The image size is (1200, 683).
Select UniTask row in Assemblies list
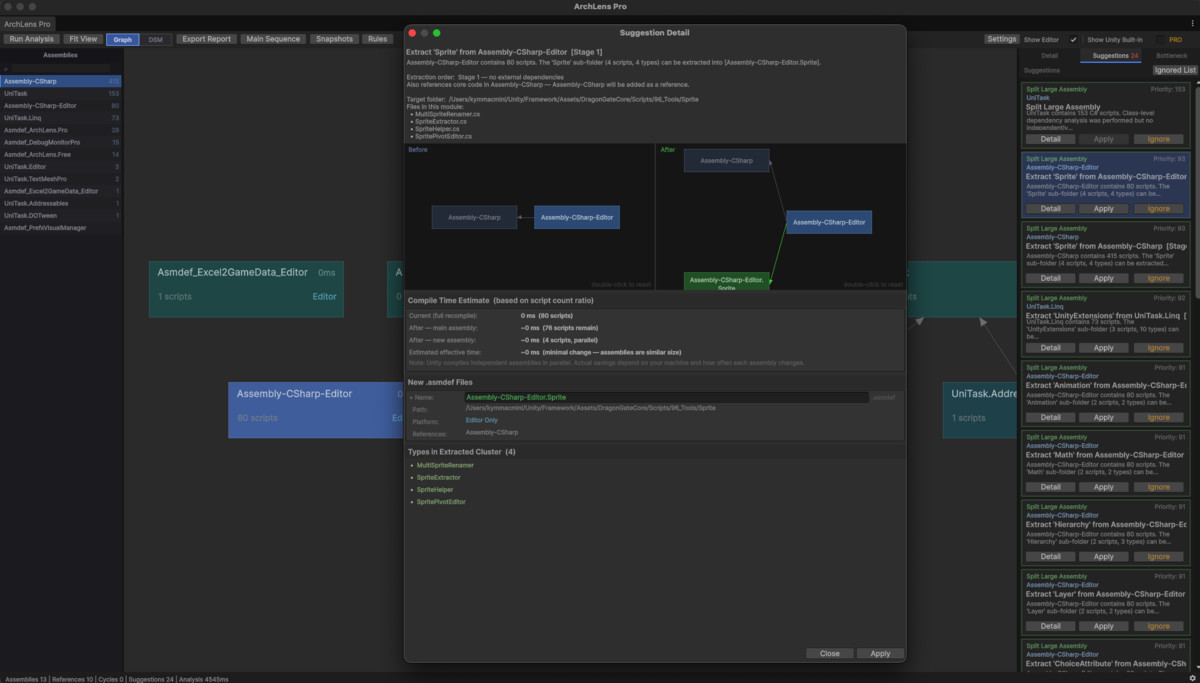coord(61,93)
